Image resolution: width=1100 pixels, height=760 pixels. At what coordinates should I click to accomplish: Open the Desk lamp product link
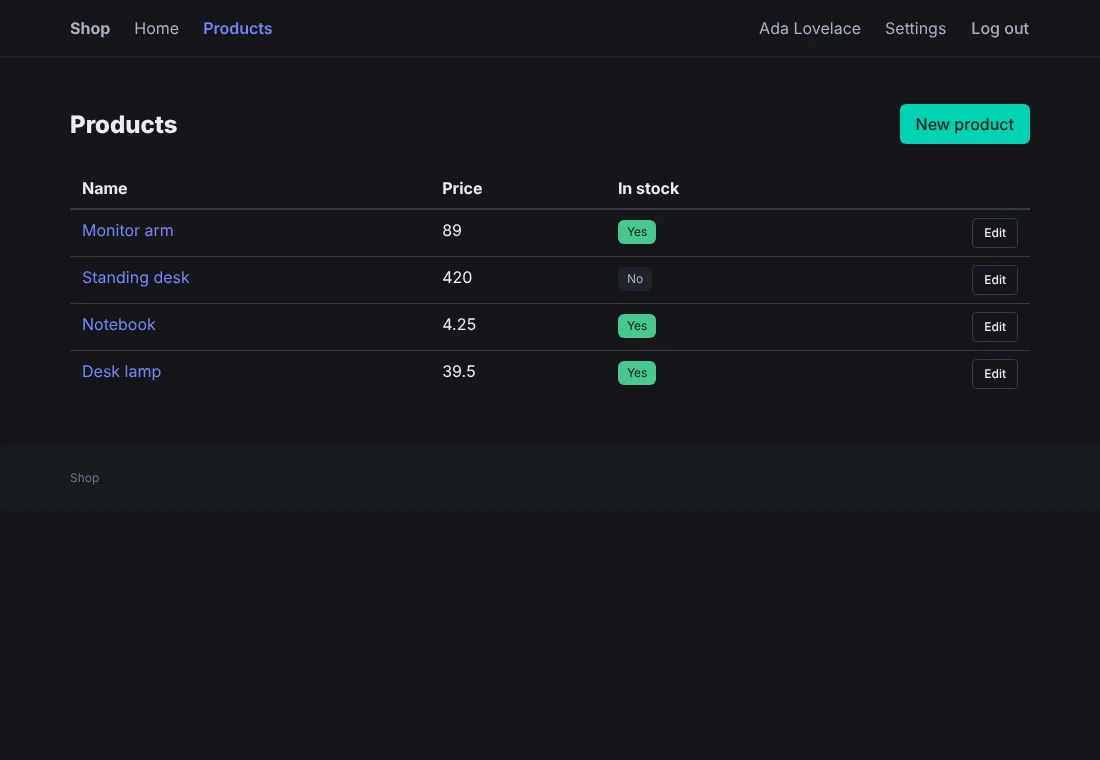click(121, 372)
